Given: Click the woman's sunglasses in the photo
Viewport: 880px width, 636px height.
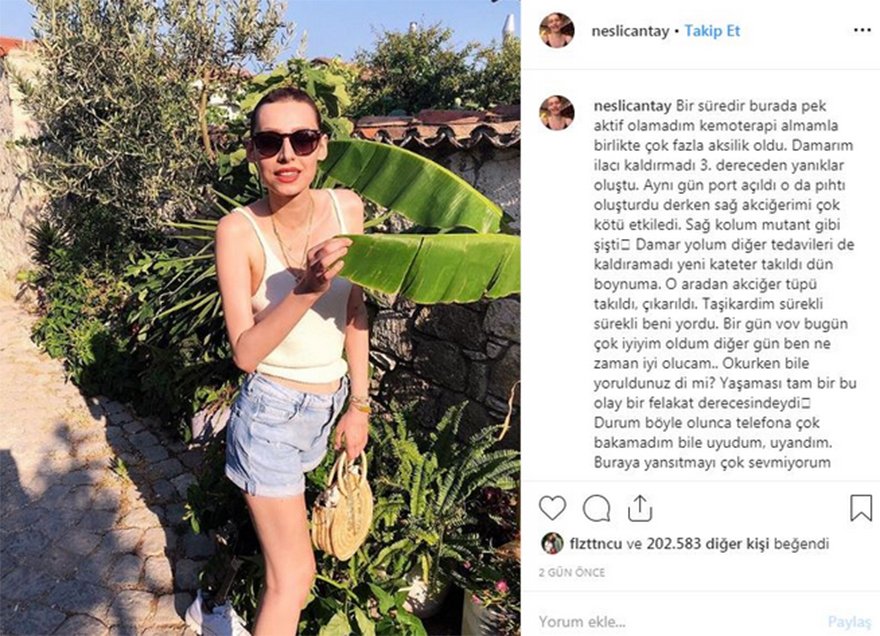Looking at the screenshot, I should point(286,143).
